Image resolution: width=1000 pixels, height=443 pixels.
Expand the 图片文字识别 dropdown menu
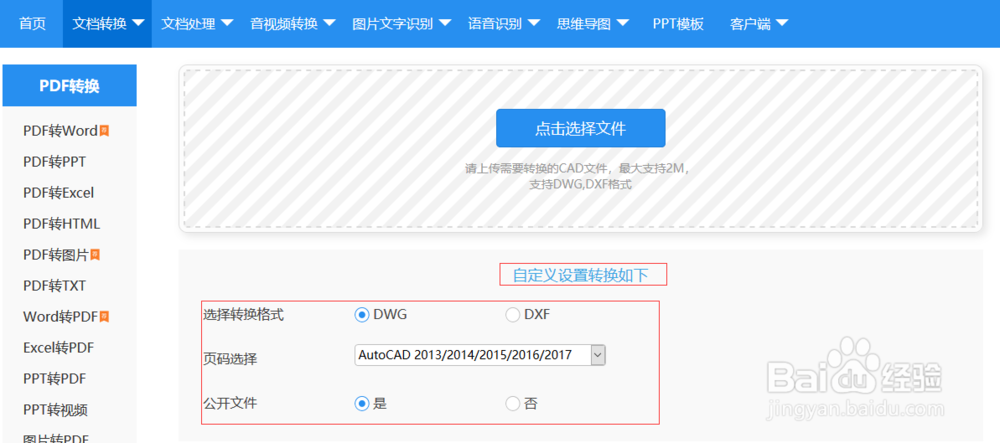tap(402, 24)
